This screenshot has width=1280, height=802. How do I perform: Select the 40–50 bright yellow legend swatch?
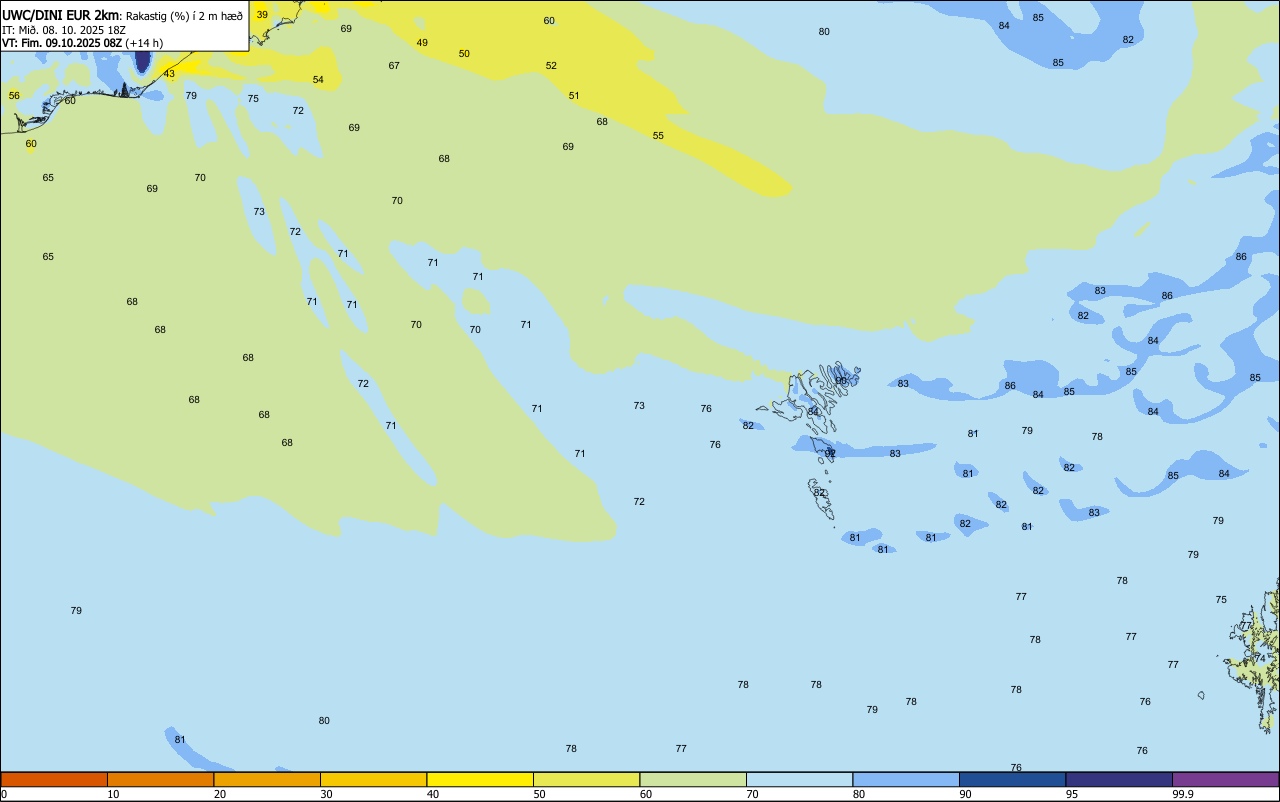(x=480, y=779)
